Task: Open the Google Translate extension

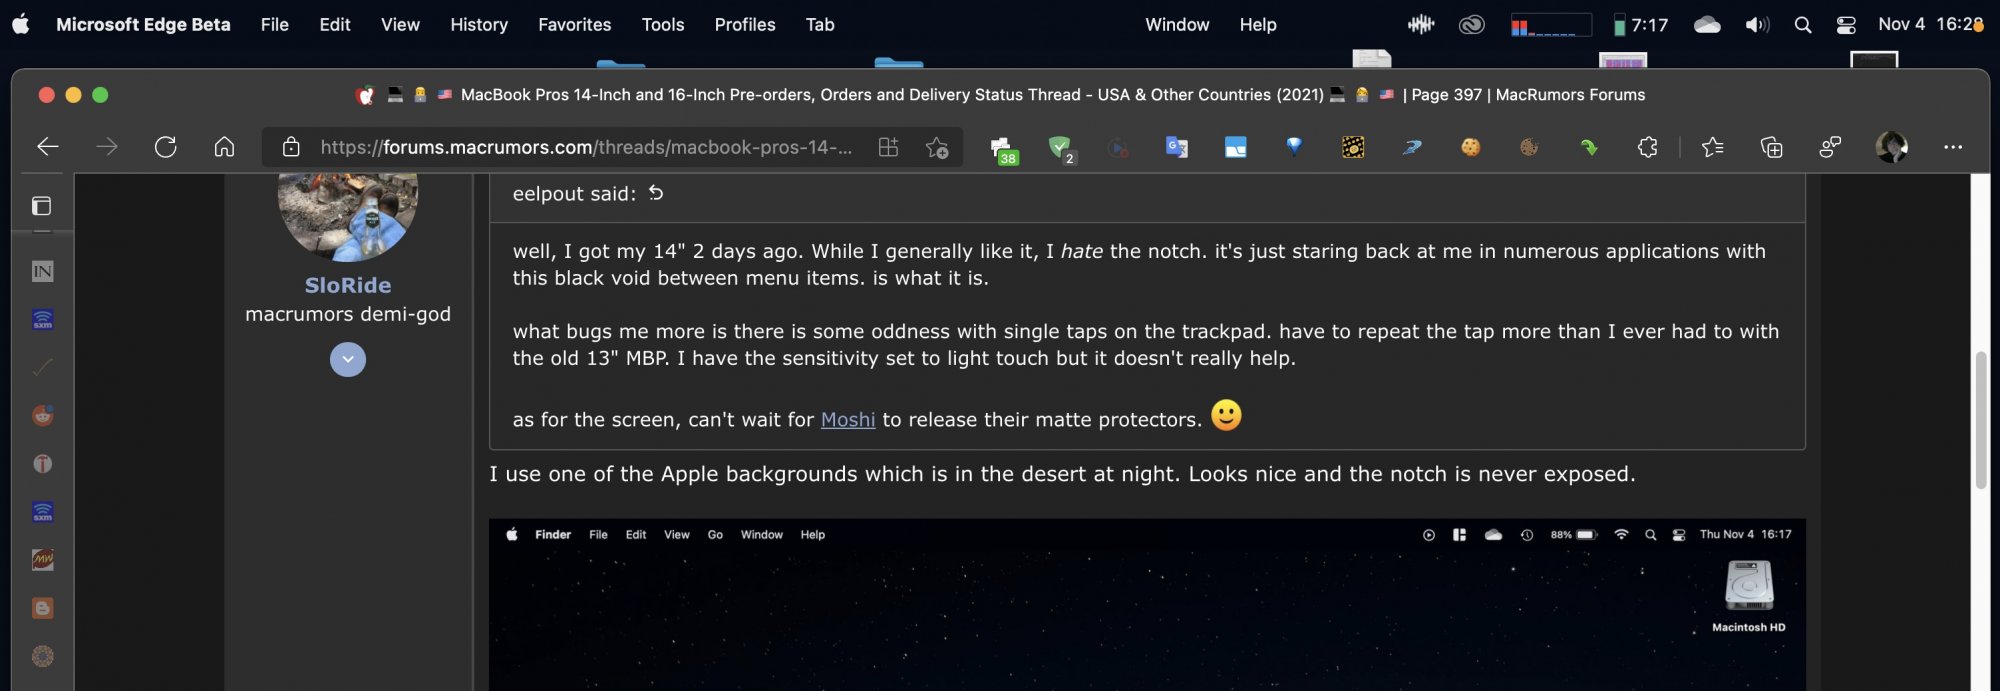Action: point(1177,147)
